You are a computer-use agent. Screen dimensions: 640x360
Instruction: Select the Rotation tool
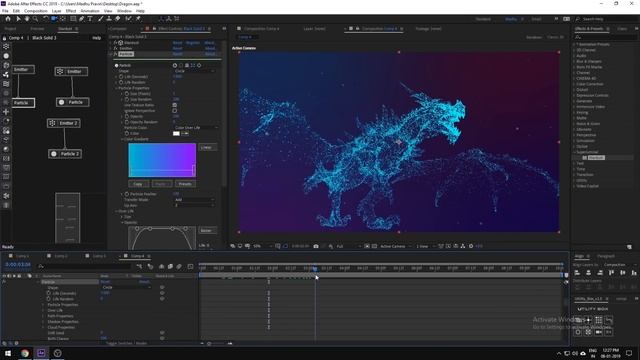[x=45, y=19]
